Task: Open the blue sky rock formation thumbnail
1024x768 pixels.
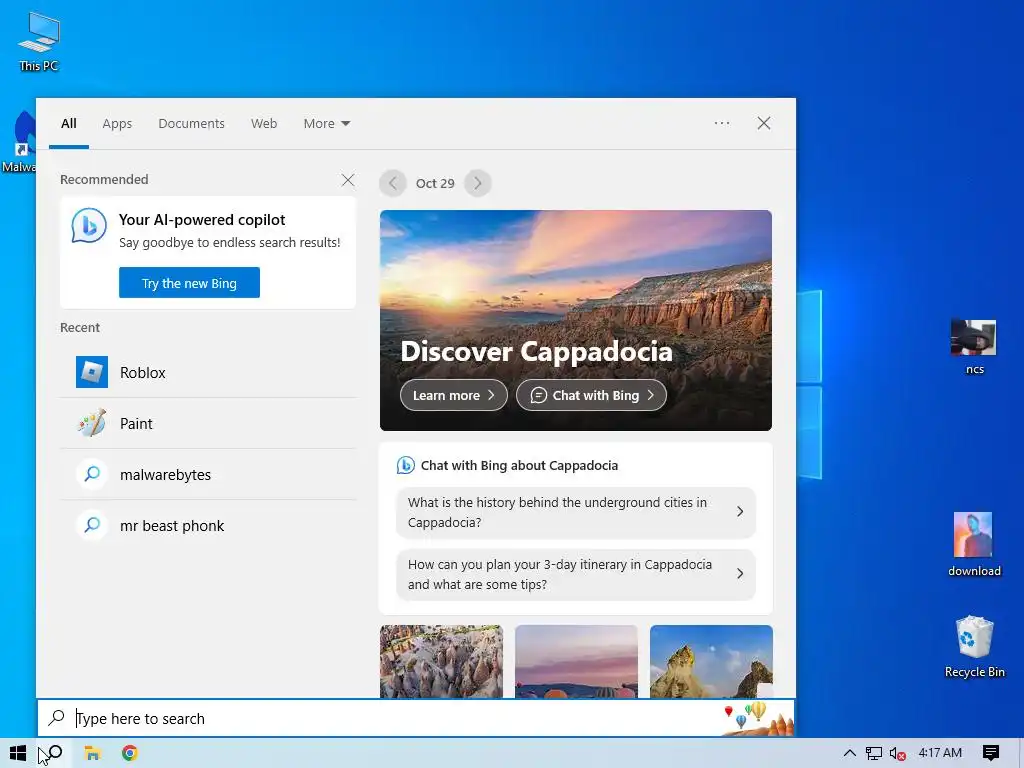Action: tap(711, 662)
